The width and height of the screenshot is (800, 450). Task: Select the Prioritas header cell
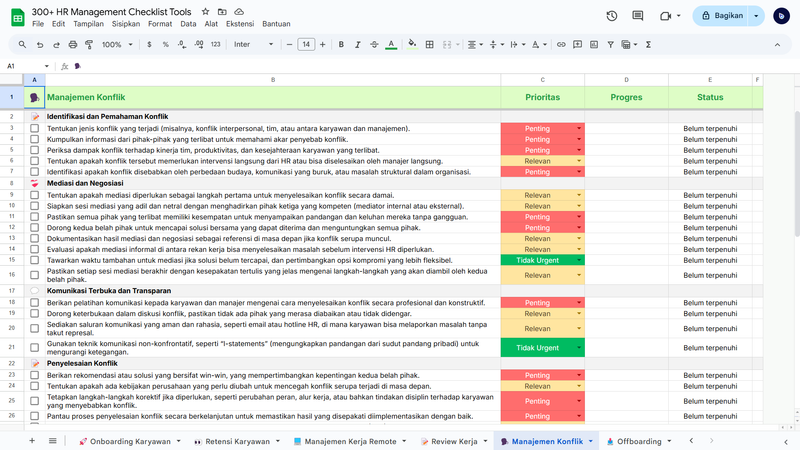click(x=542, y=97)
